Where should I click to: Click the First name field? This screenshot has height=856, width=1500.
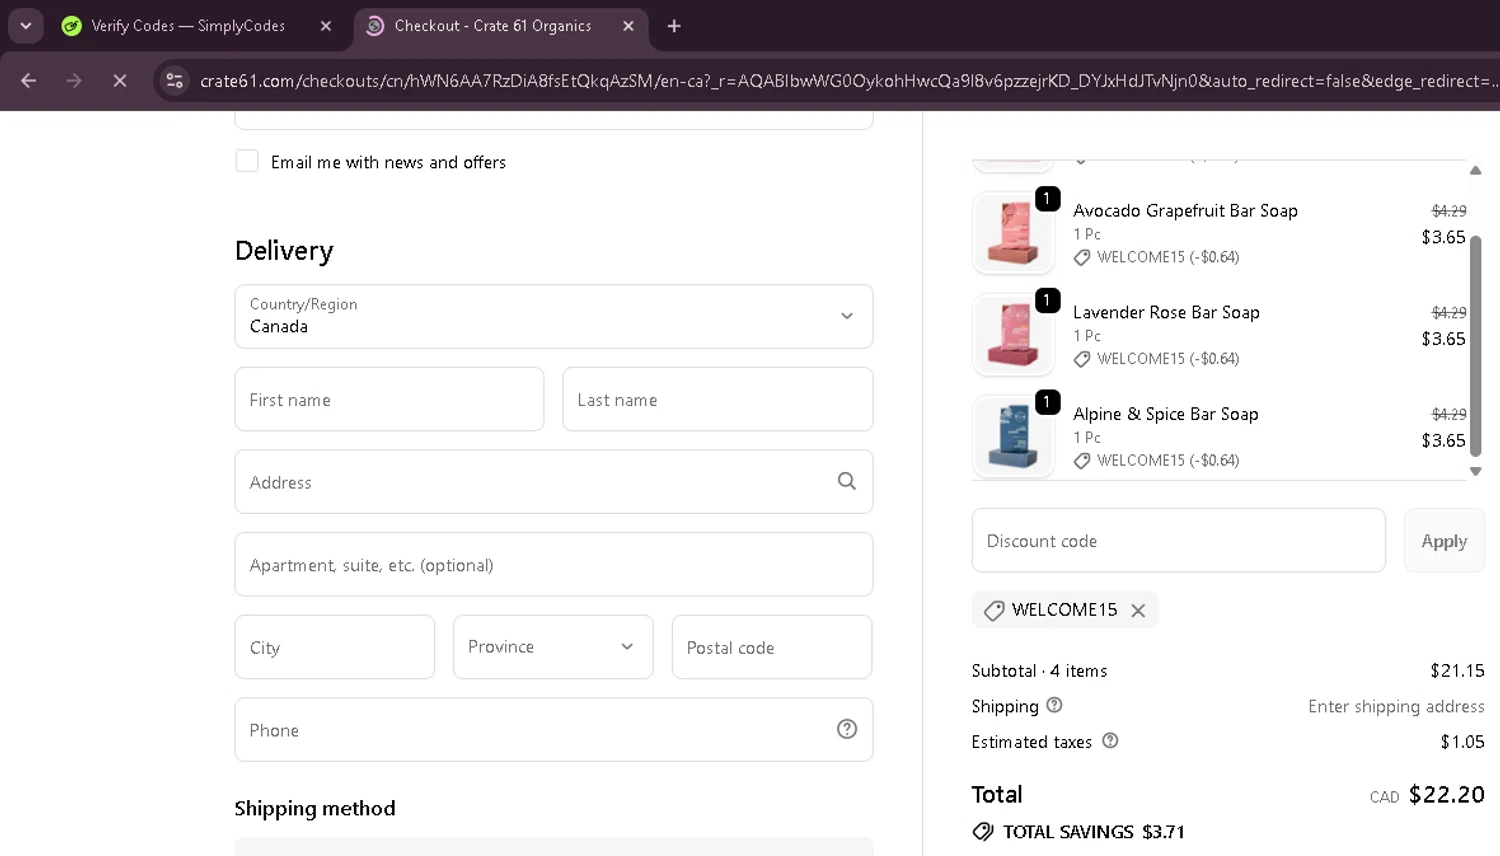(x=389, y=399)
